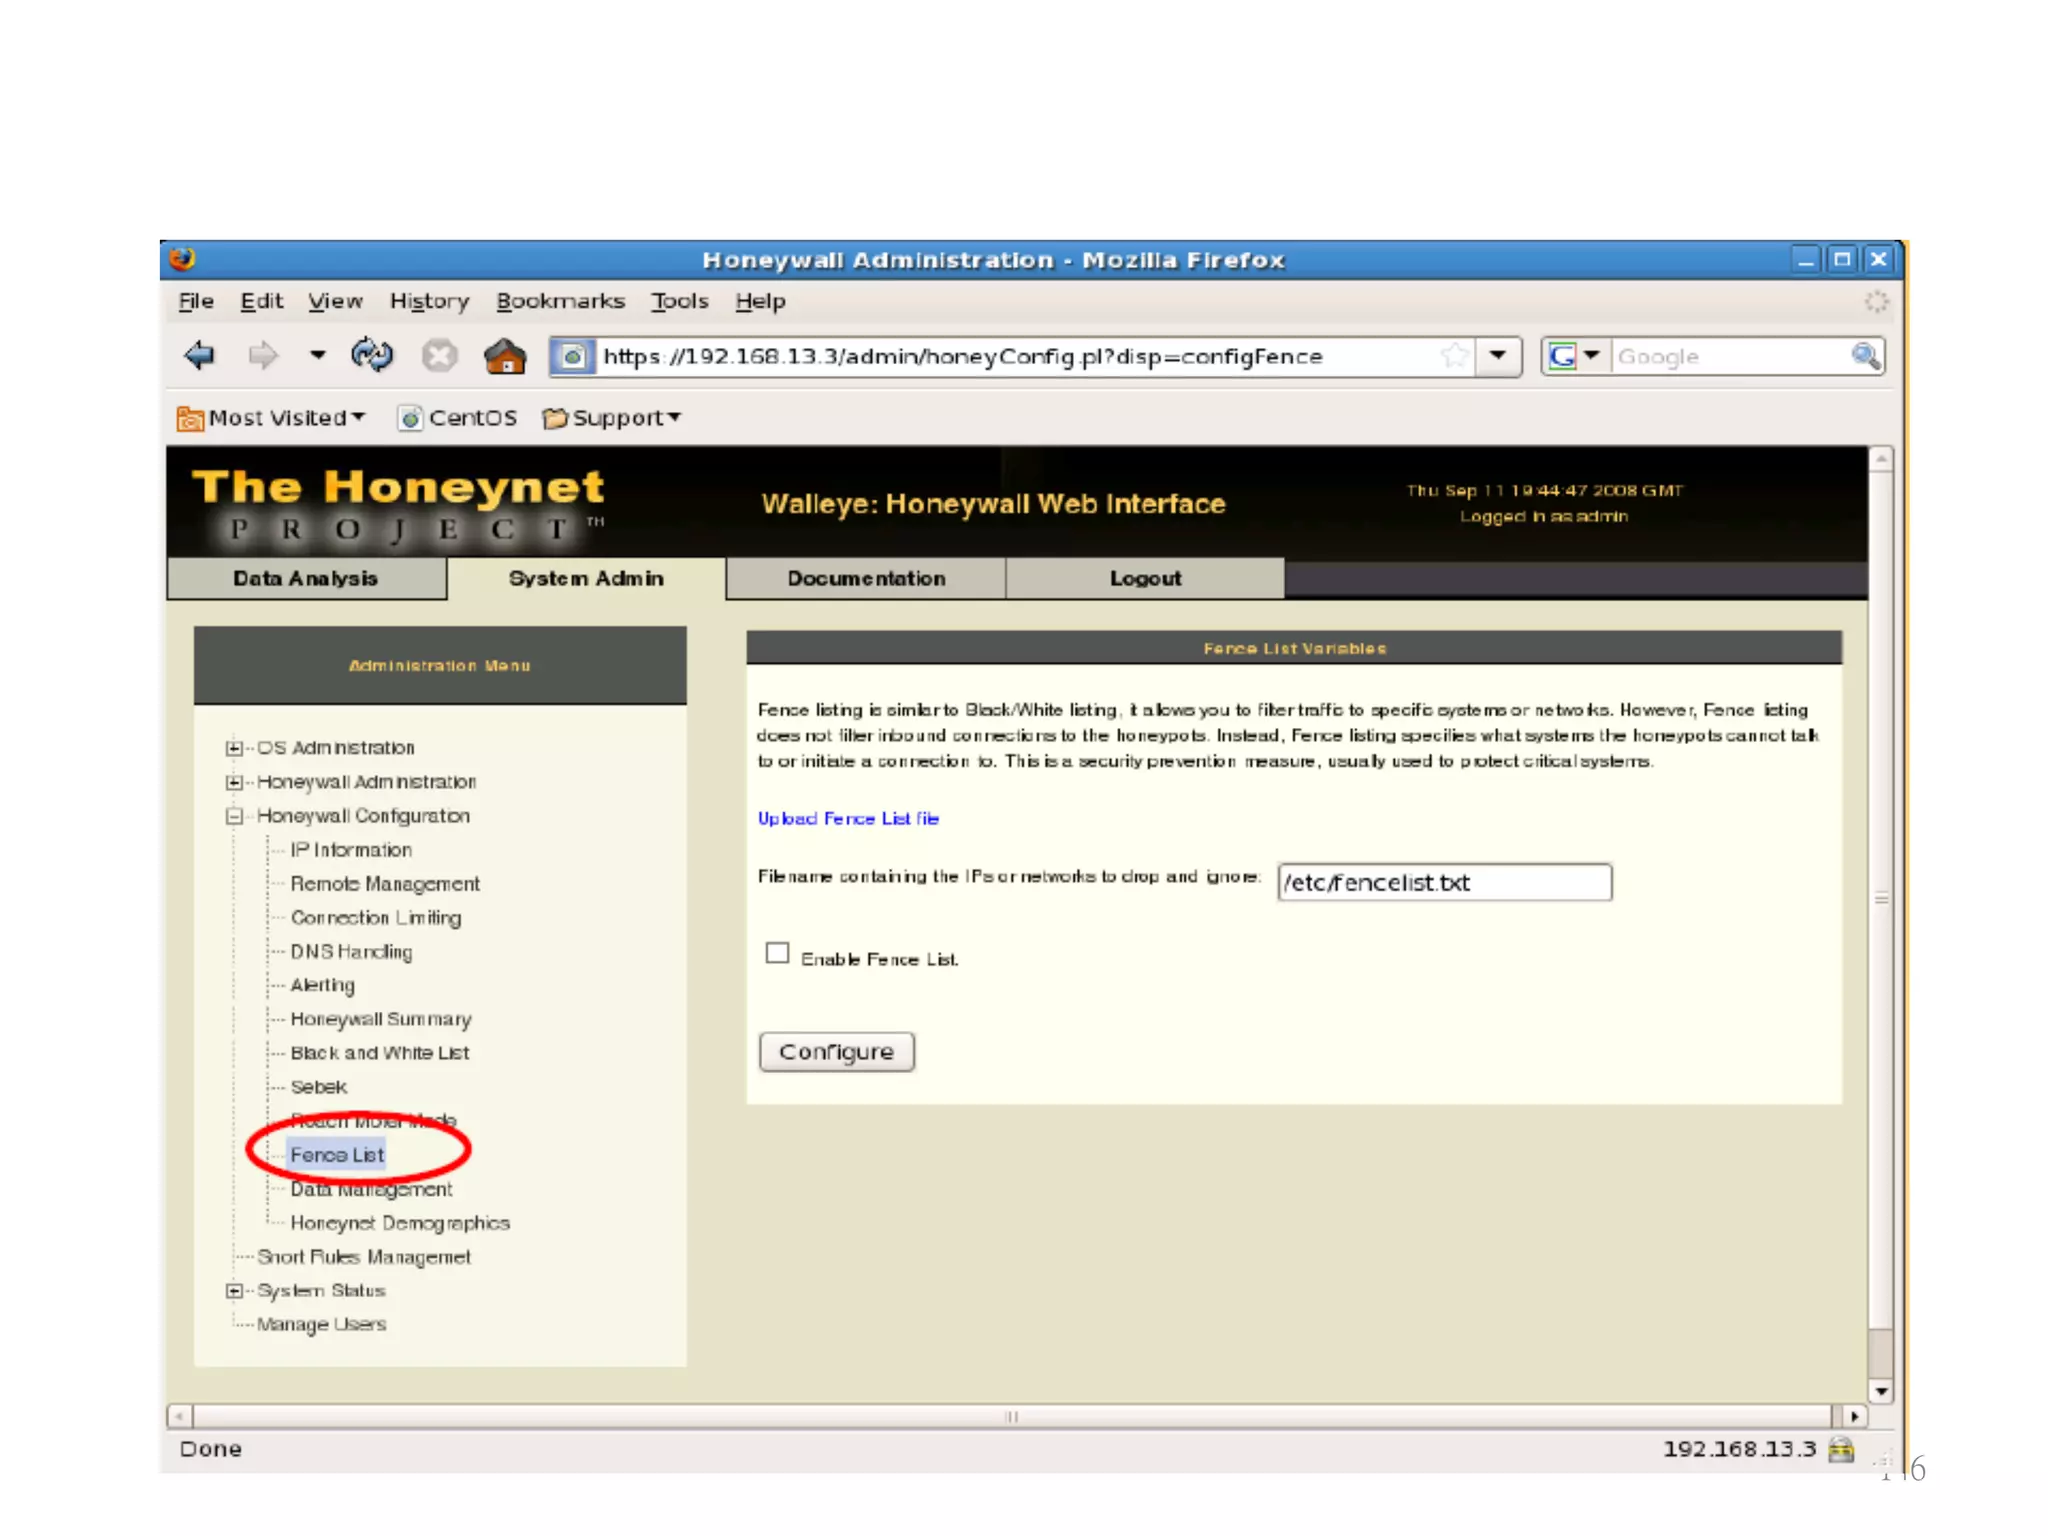The width and height of the screenshot is (2048, 1536).
Task: Click the Reload page icon
Action: tap(372, 355)
